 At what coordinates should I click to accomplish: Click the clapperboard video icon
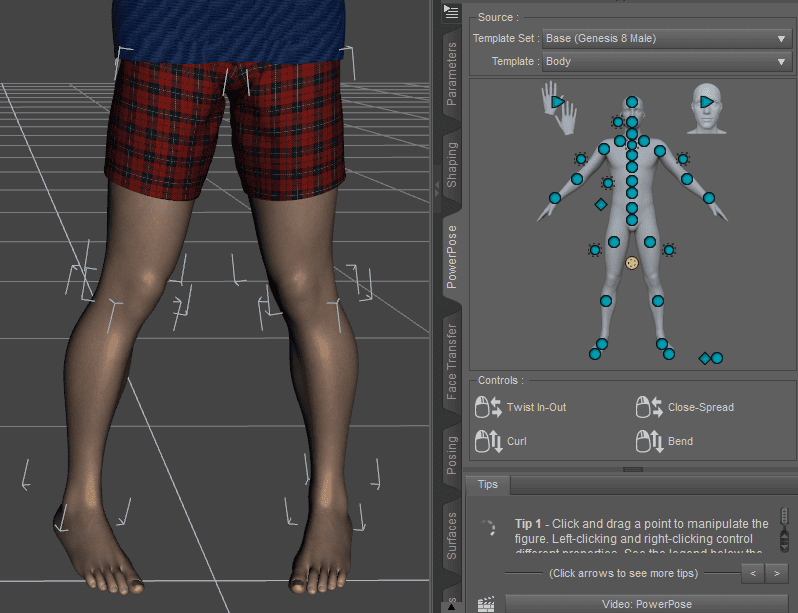486,604
